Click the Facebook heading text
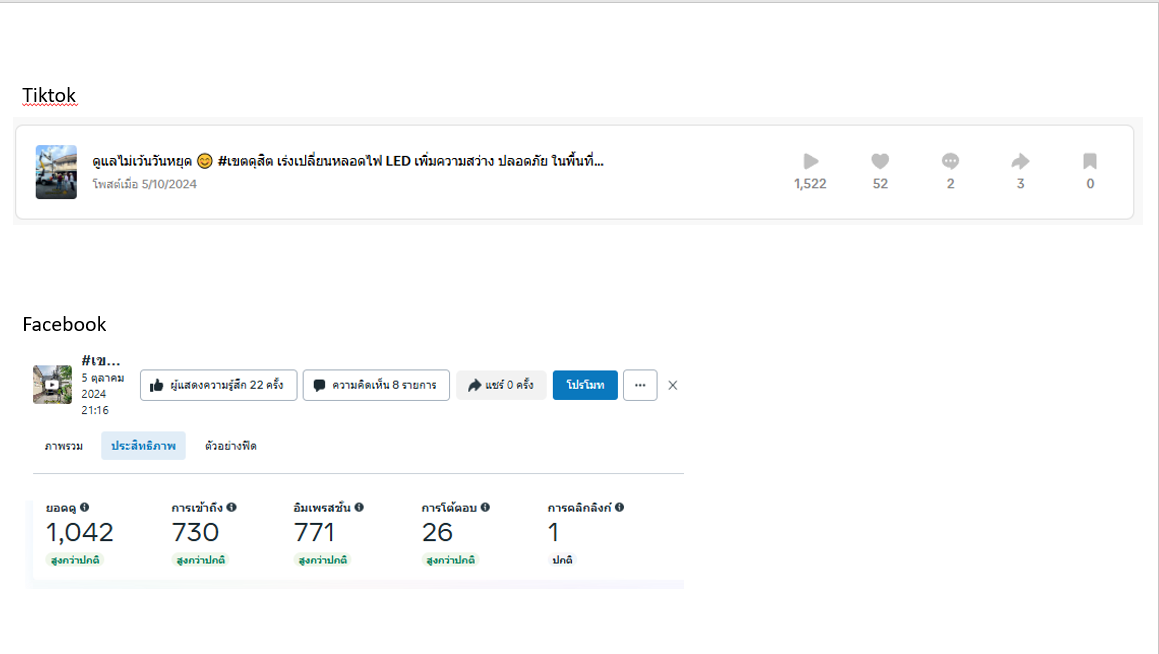This screenshot has width=1159, height=654. pyautogui.click(x=64, y=324)
